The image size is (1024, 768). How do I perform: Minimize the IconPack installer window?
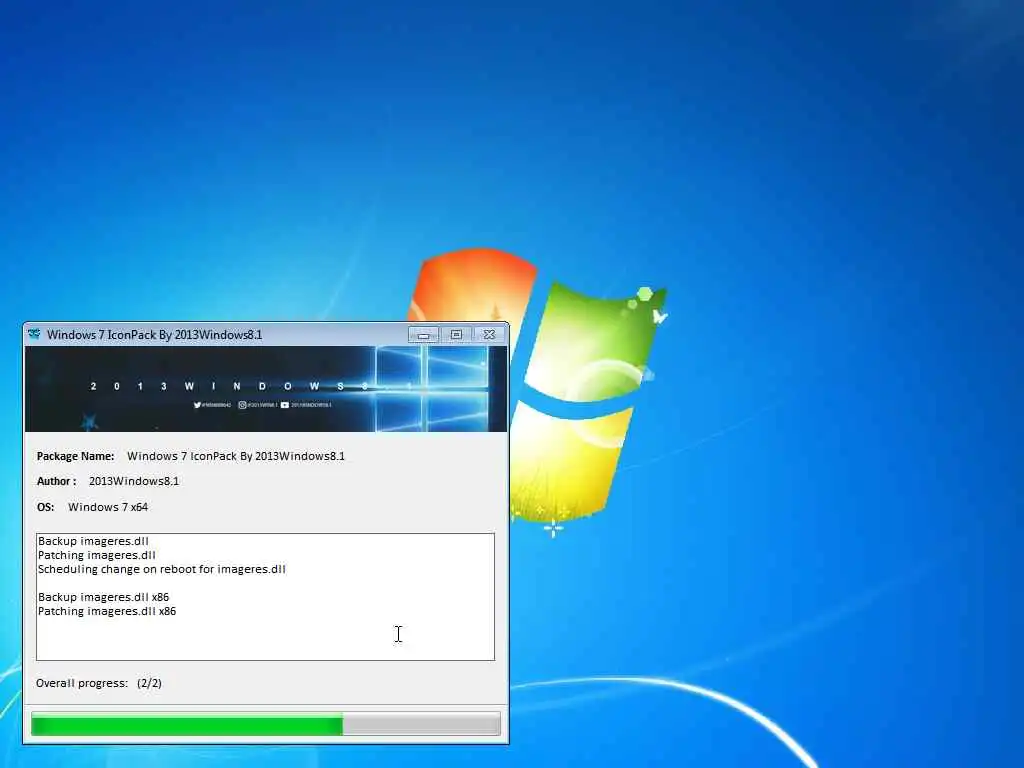tap(423, 334)
